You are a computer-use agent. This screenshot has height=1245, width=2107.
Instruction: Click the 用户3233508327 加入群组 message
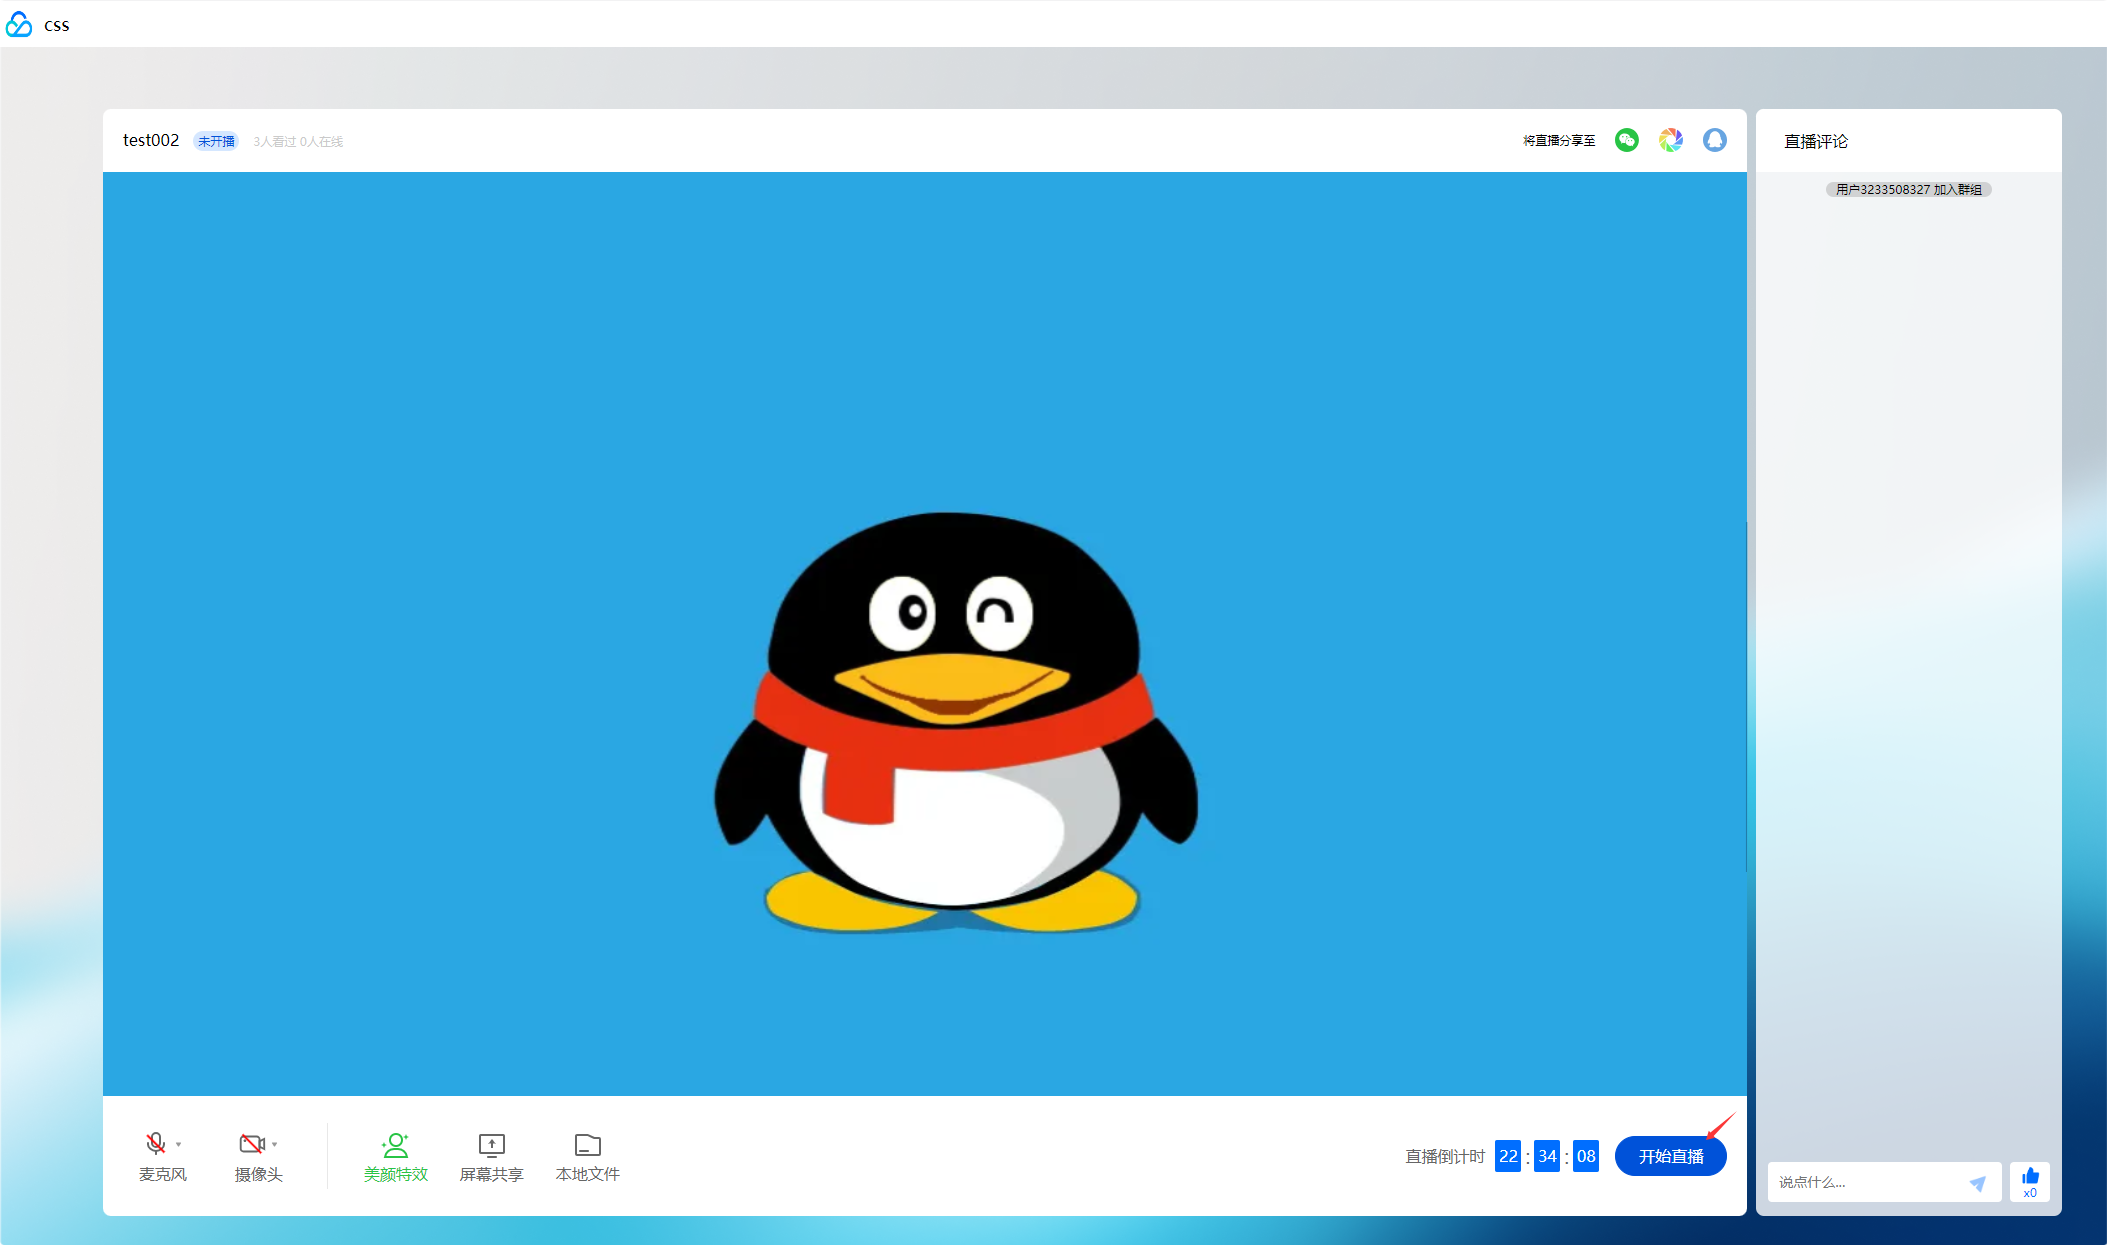tap(1909, 189)
